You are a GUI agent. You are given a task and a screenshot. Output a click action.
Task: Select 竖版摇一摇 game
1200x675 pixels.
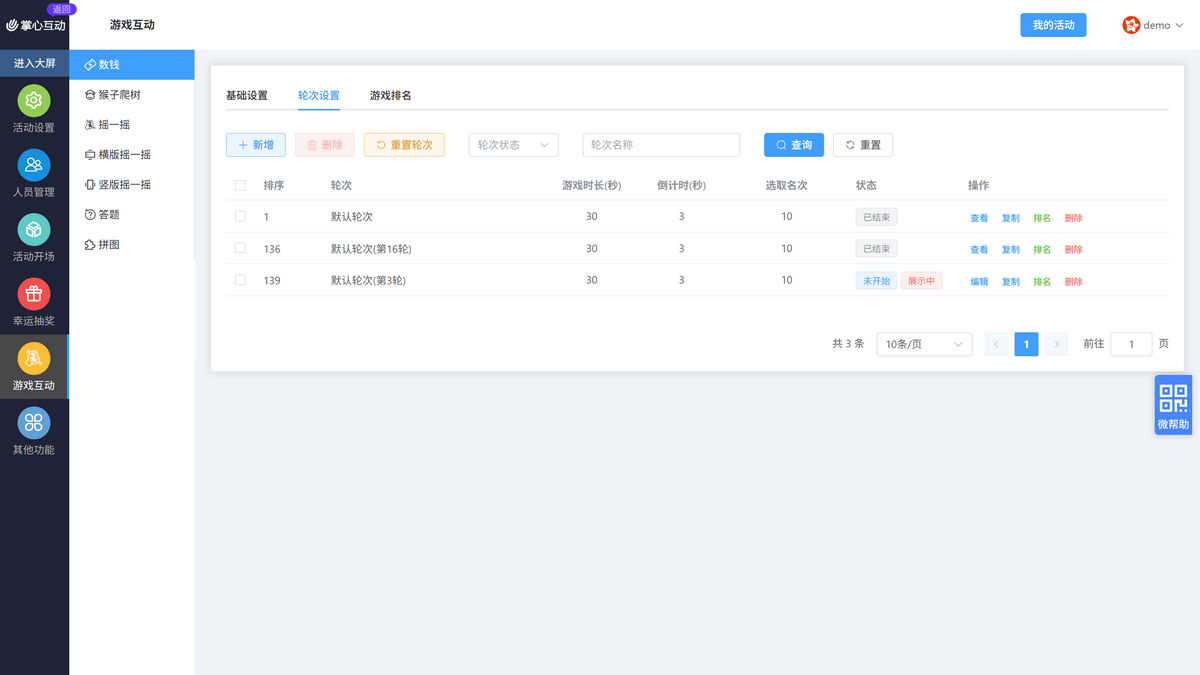point(132,185)
